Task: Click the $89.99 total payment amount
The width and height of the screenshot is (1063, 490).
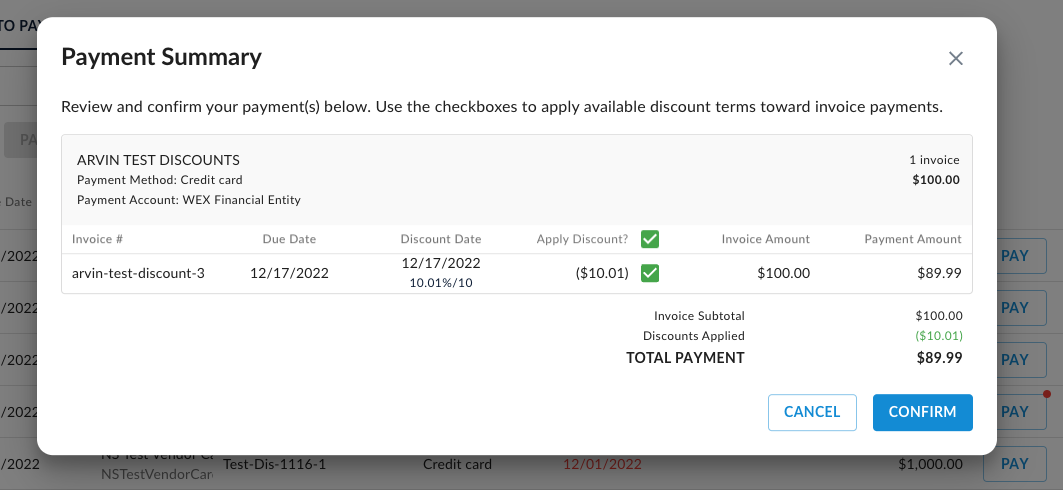Action: [x=939, y=358]
